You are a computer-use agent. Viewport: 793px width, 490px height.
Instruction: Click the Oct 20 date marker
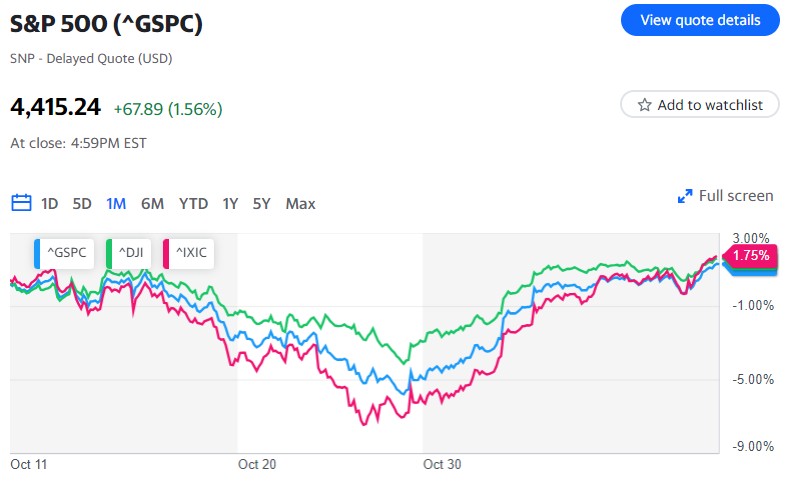(x=257, y=464)
